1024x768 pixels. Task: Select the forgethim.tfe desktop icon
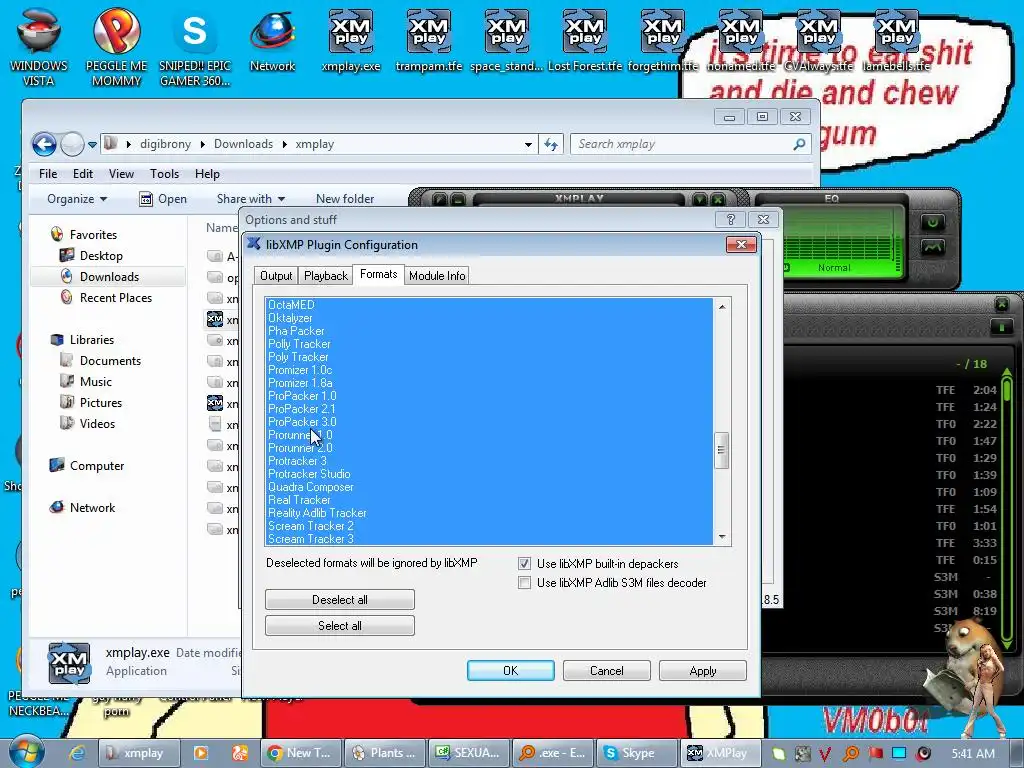662,40
